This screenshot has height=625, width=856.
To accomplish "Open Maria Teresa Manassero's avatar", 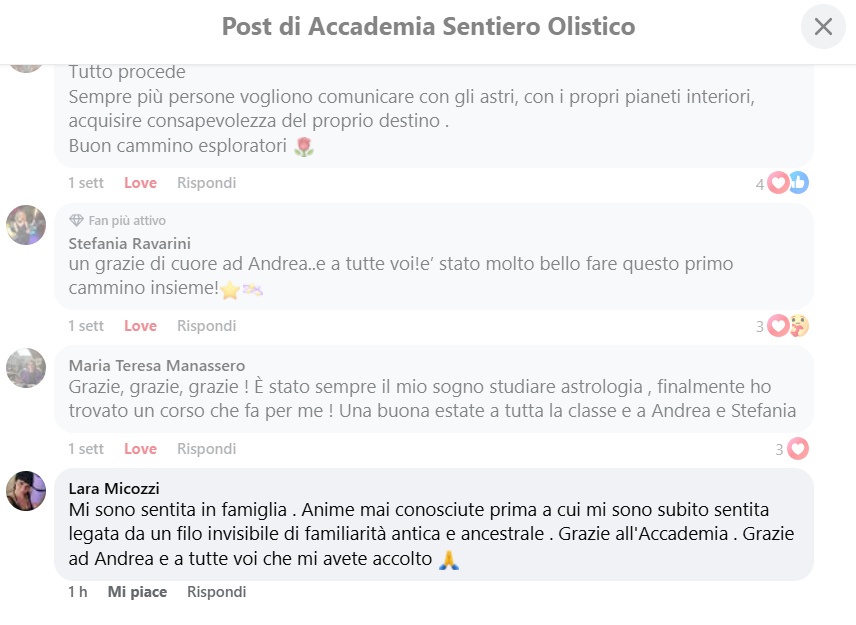I will tap(26, 368).
